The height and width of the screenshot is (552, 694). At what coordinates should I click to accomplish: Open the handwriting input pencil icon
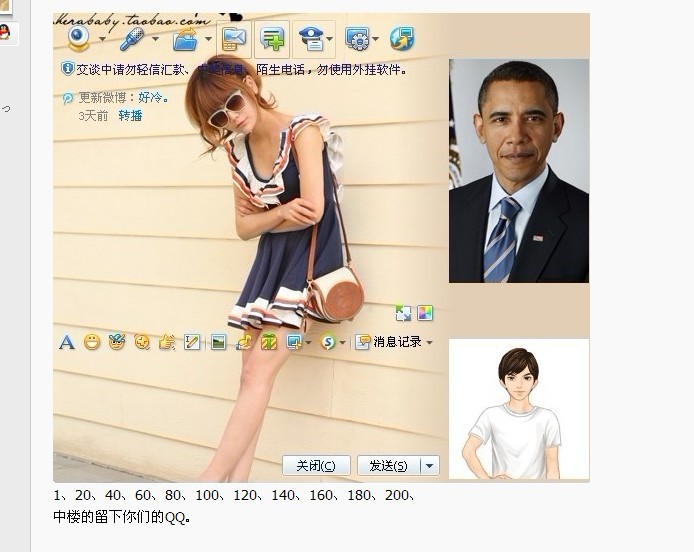point(192,342)
